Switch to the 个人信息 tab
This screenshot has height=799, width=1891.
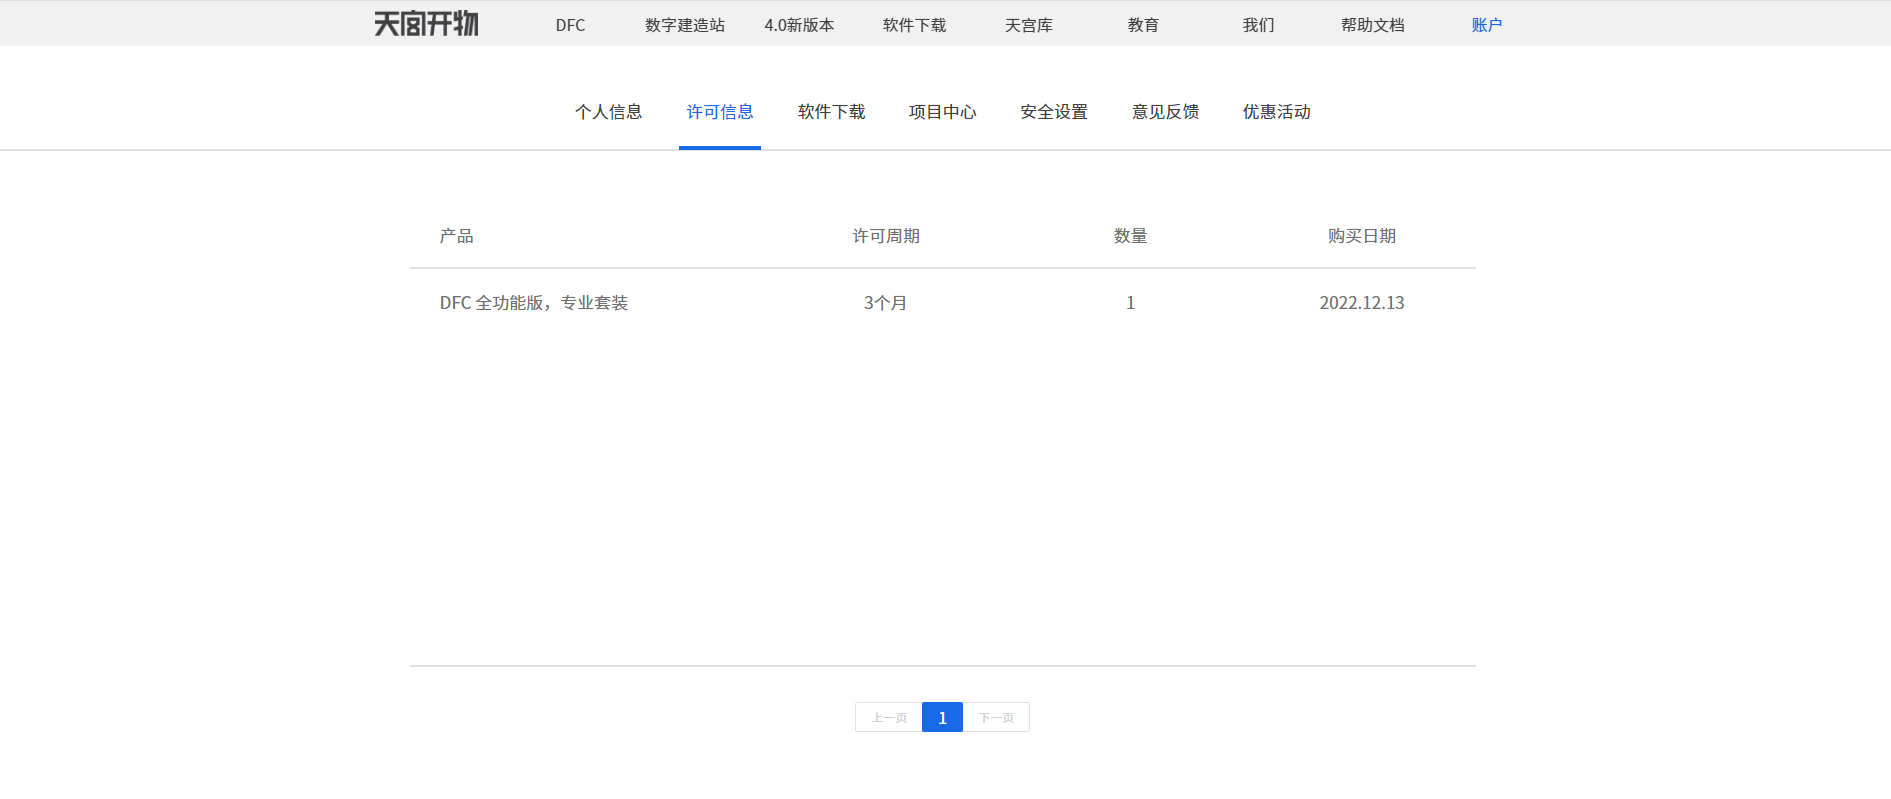[x=608, y=112]
